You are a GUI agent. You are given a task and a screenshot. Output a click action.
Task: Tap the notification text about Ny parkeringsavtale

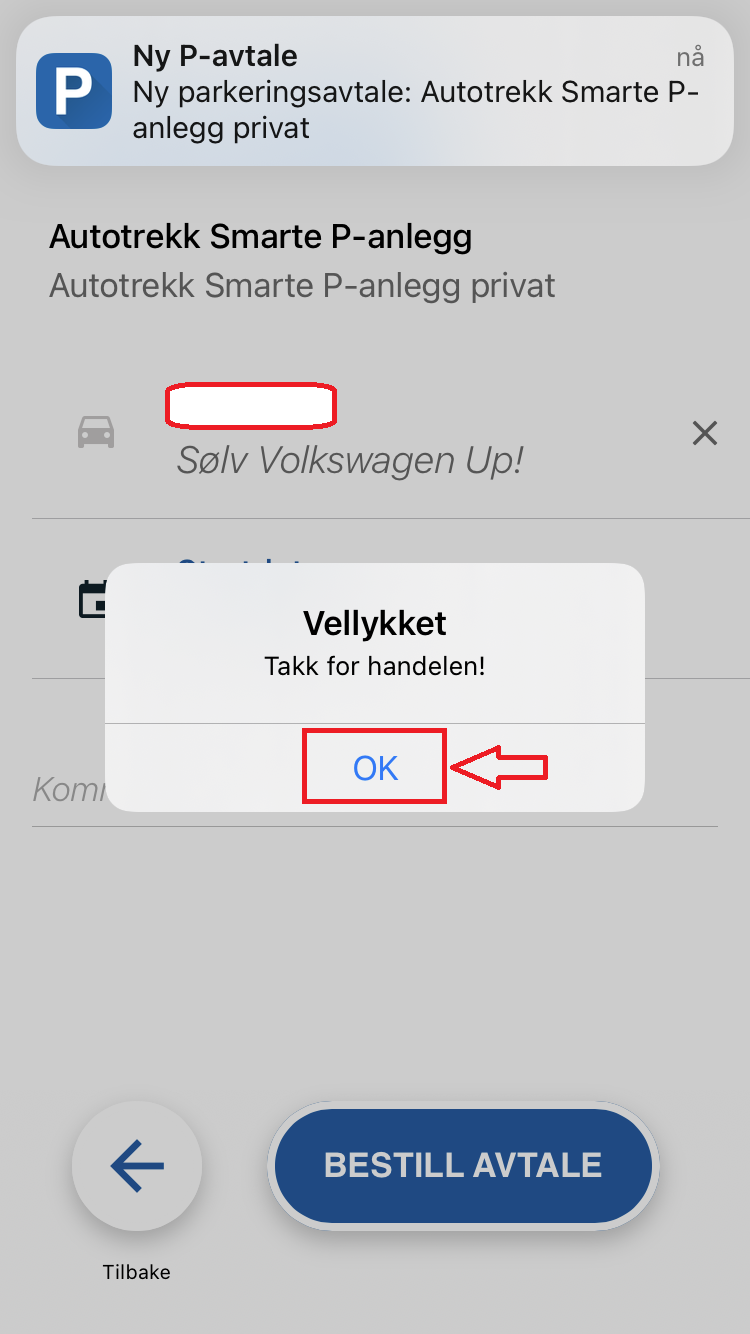click(416, 110)
